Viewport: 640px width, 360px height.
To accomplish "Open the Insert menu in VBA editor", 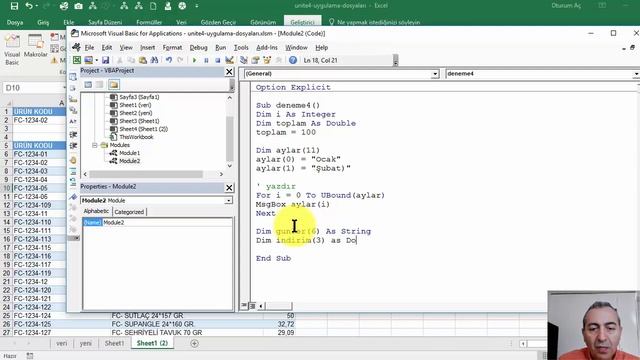I will pos(147,48).
